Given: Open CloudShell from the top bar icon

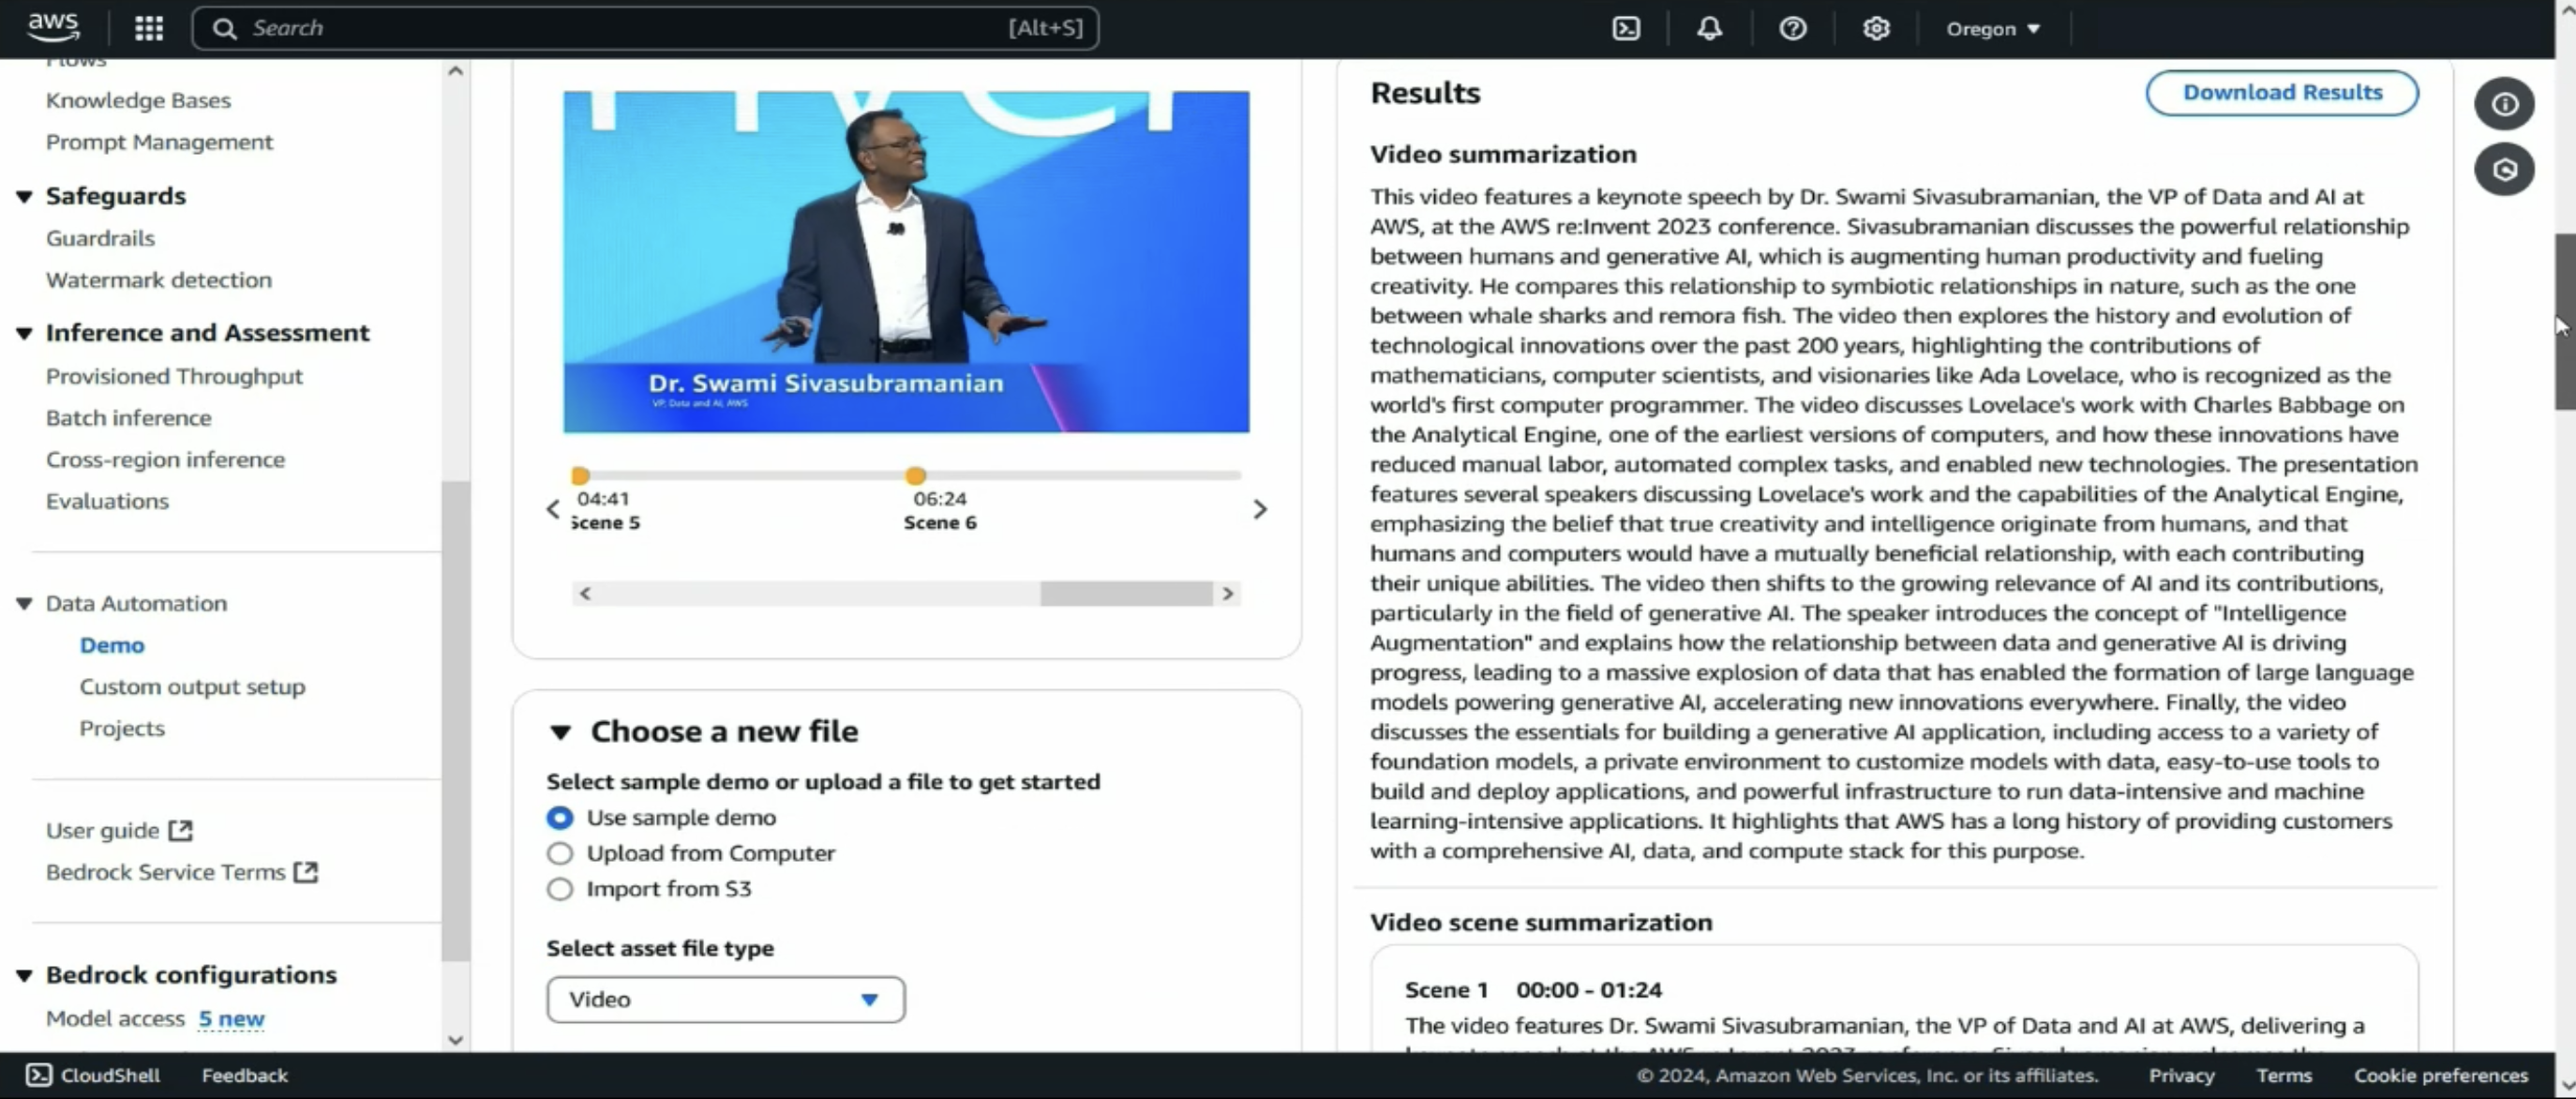Looking at the screenshot, I should click(1626, 28).
